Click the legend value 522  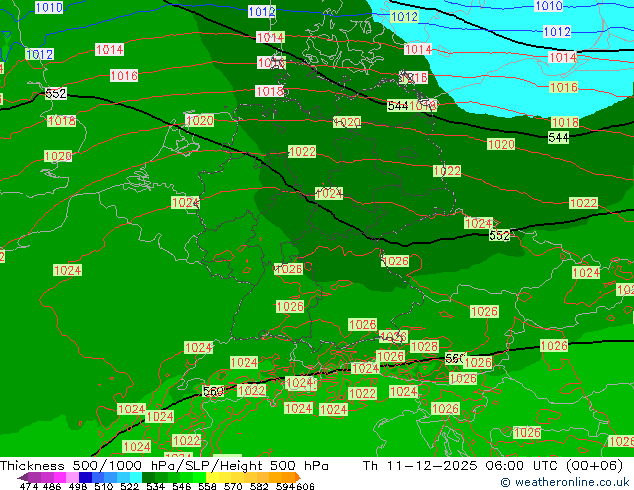[x=129, y=486]
